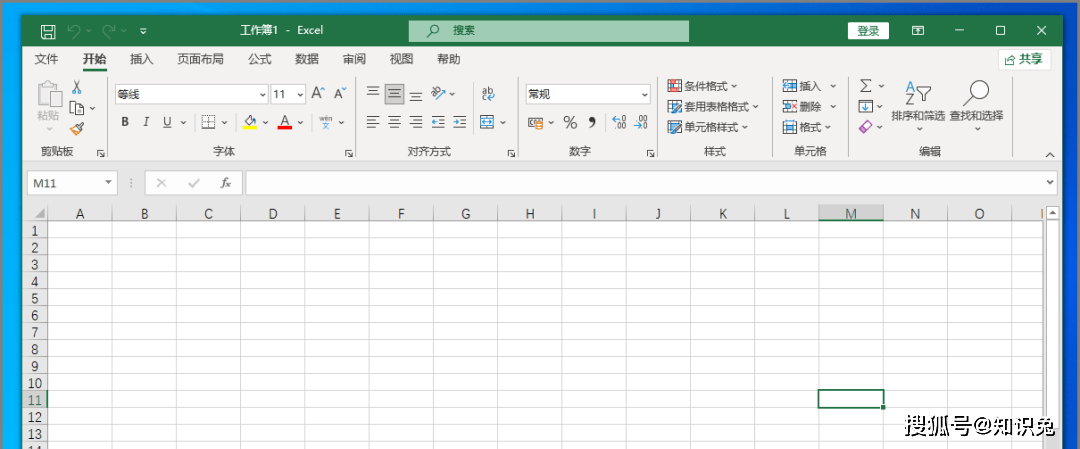Open 套用表格格式 menu
This screenshot has width=1080, height=449.
pos(713,107)
